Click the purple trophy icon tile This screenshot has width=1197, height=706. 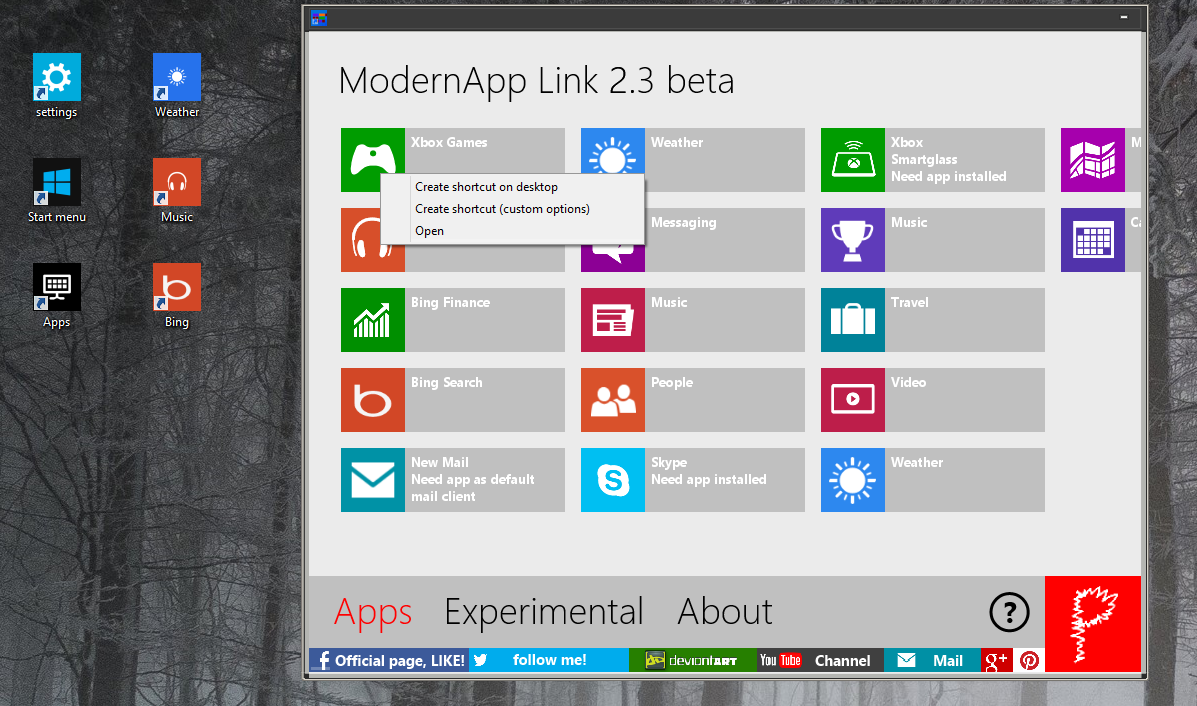(x=853, y=240)
